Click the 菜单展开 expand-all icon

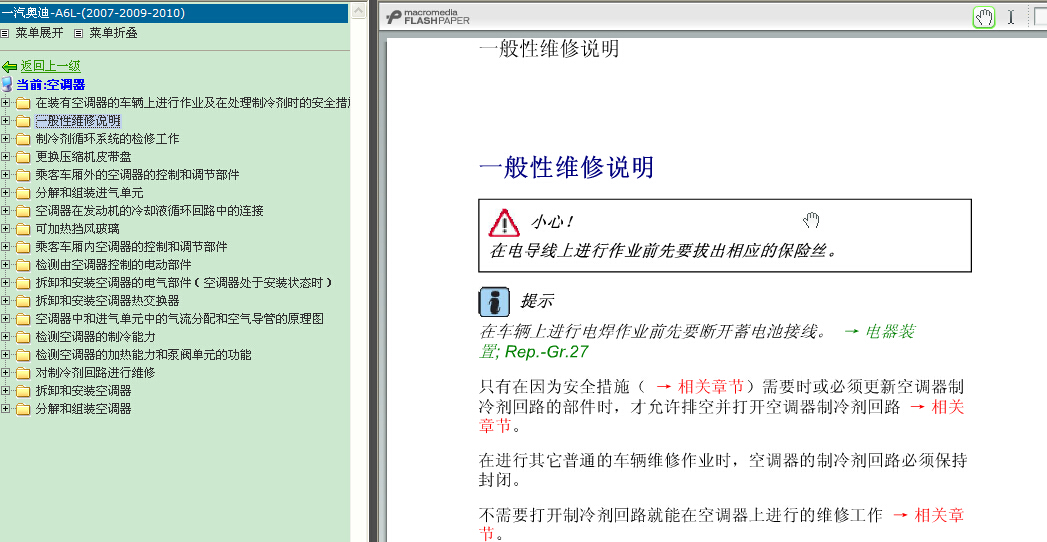(5, 33)
